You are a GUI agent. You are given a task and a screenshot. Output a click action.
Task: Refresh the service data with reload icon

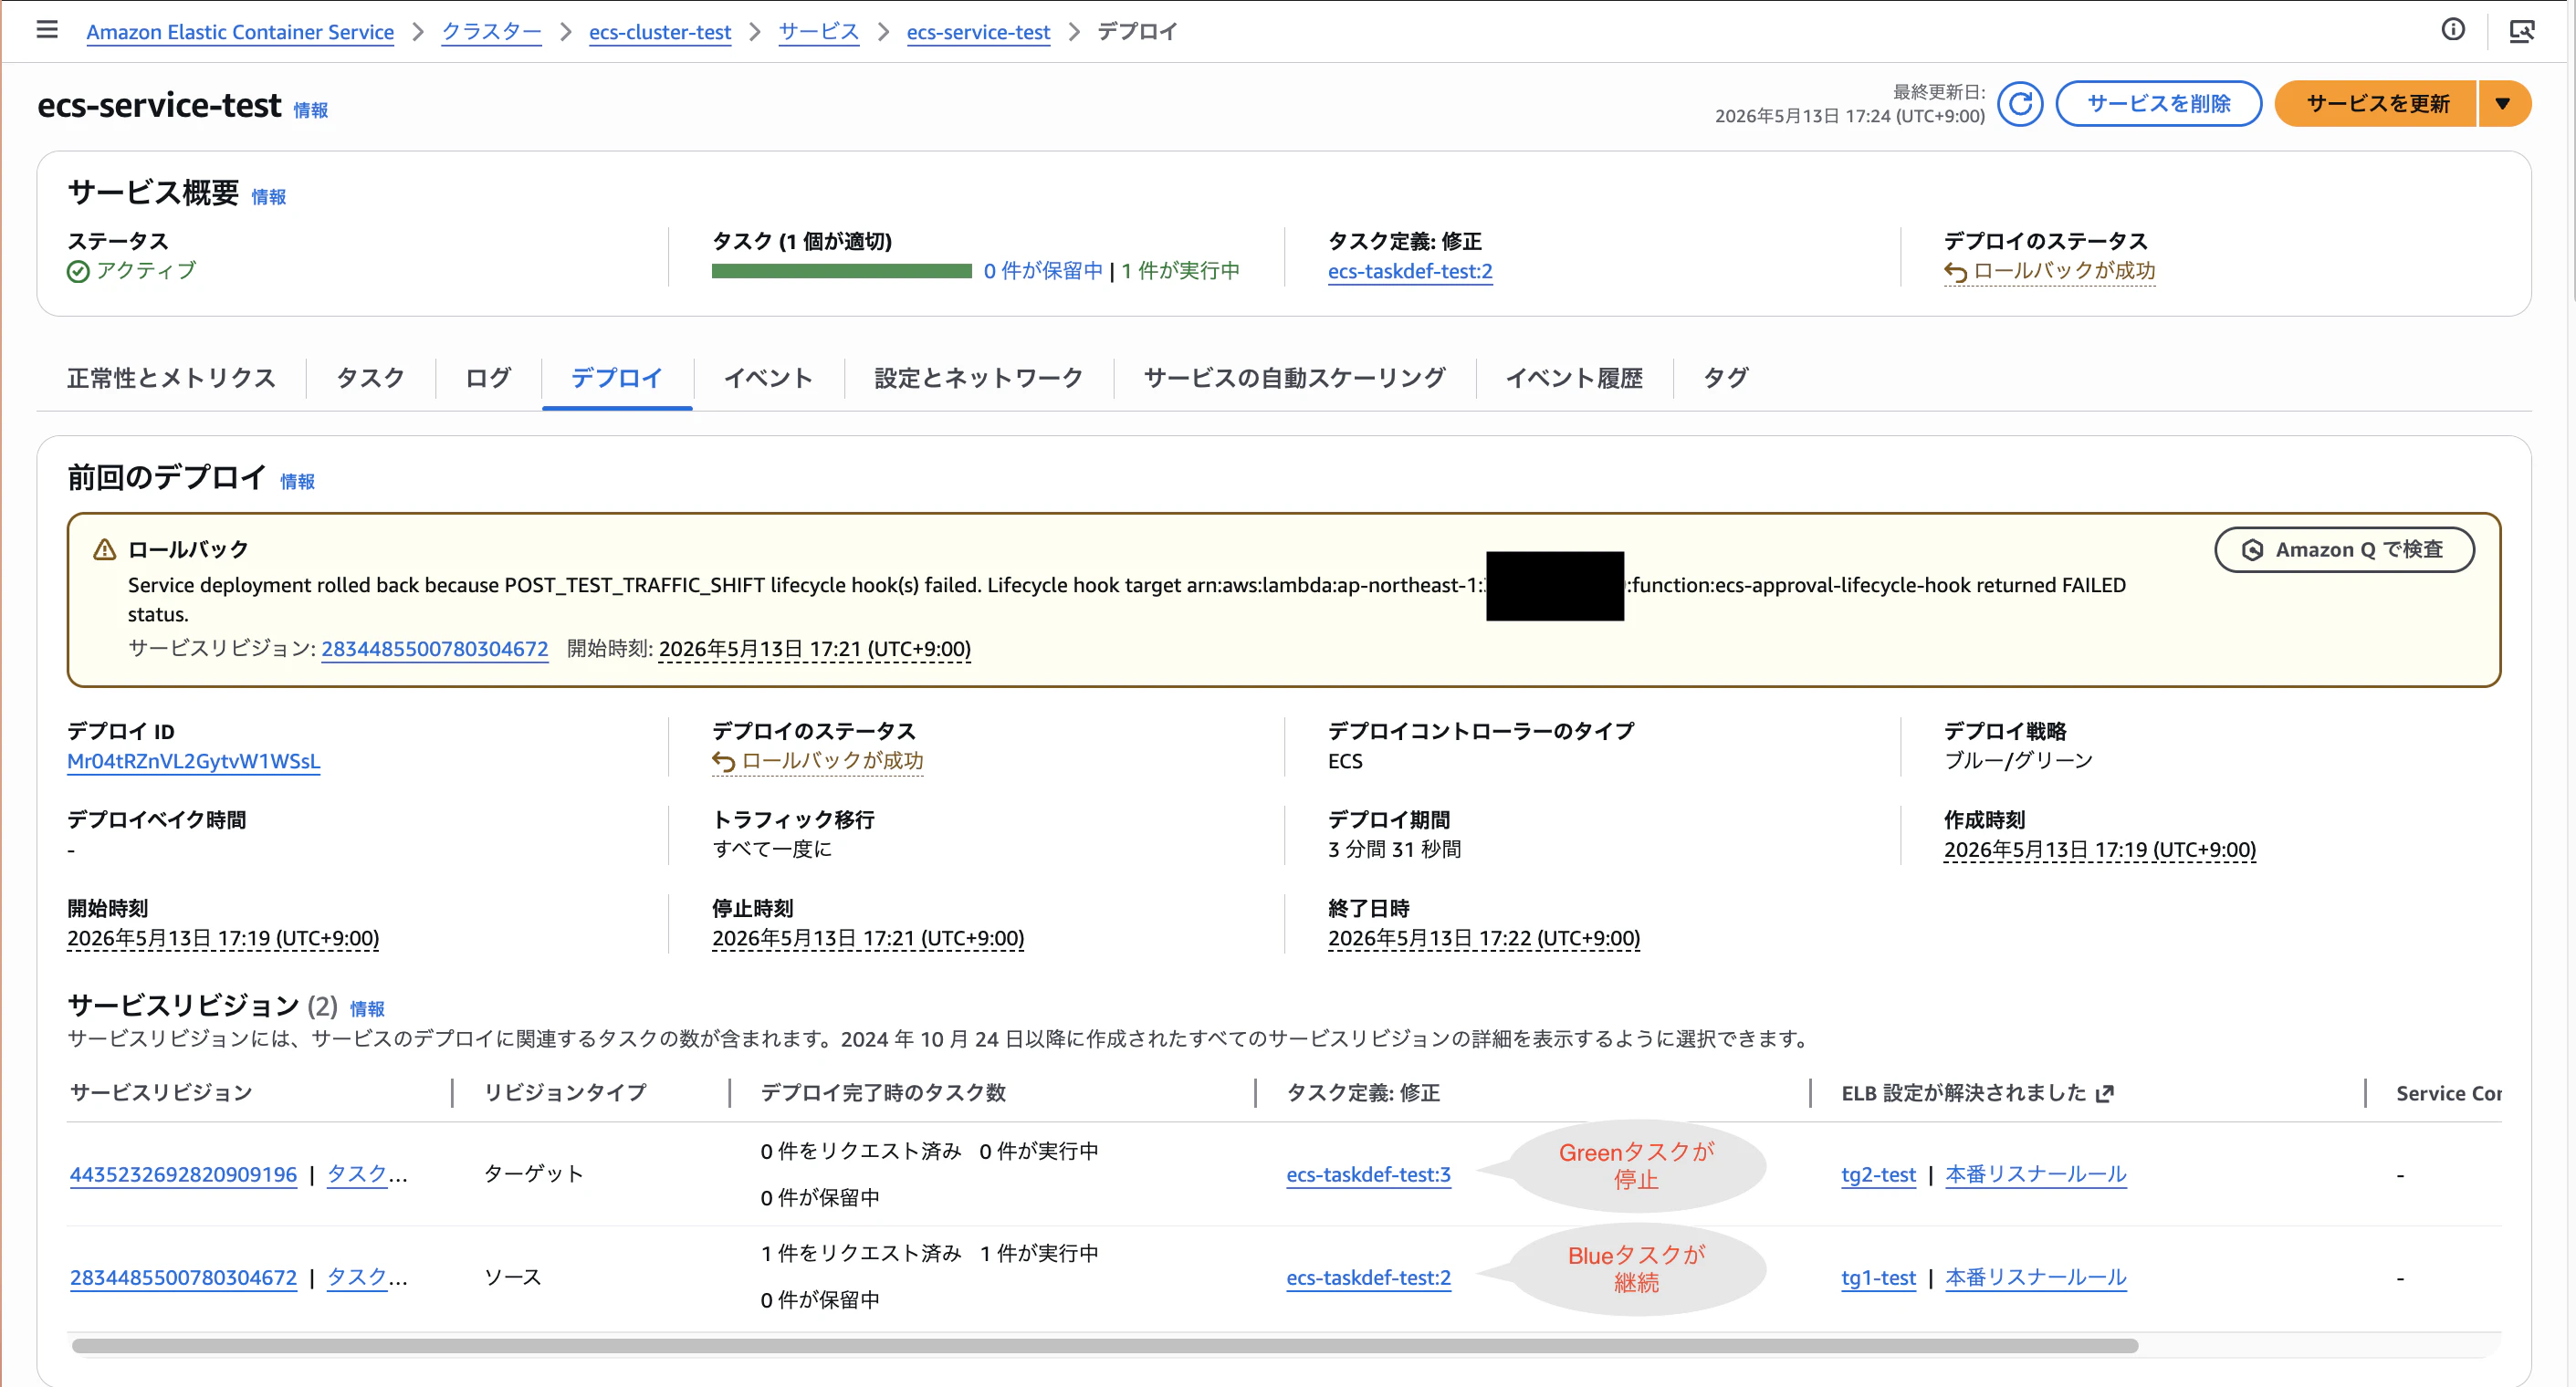(x=2020, y=104)
